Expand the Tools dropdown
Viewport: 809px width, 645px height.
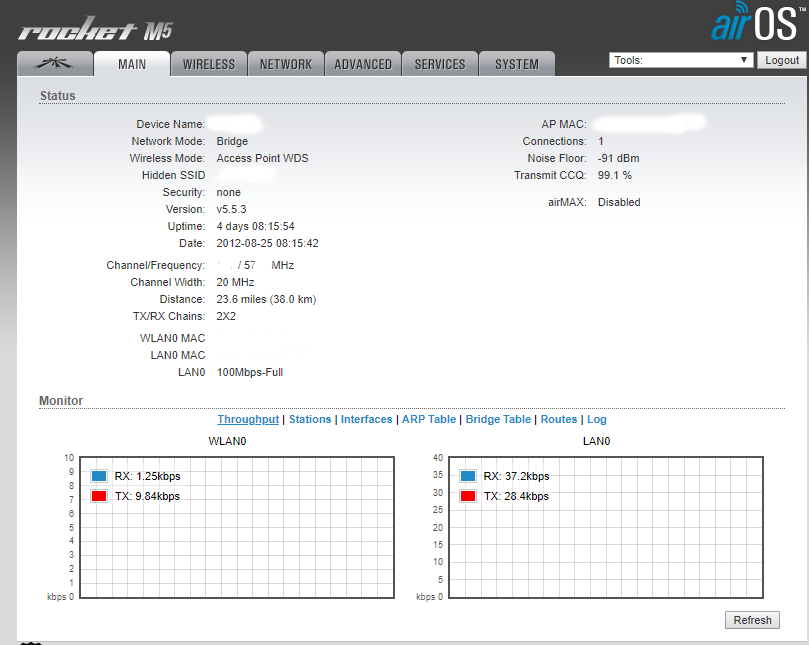[681, 60]
